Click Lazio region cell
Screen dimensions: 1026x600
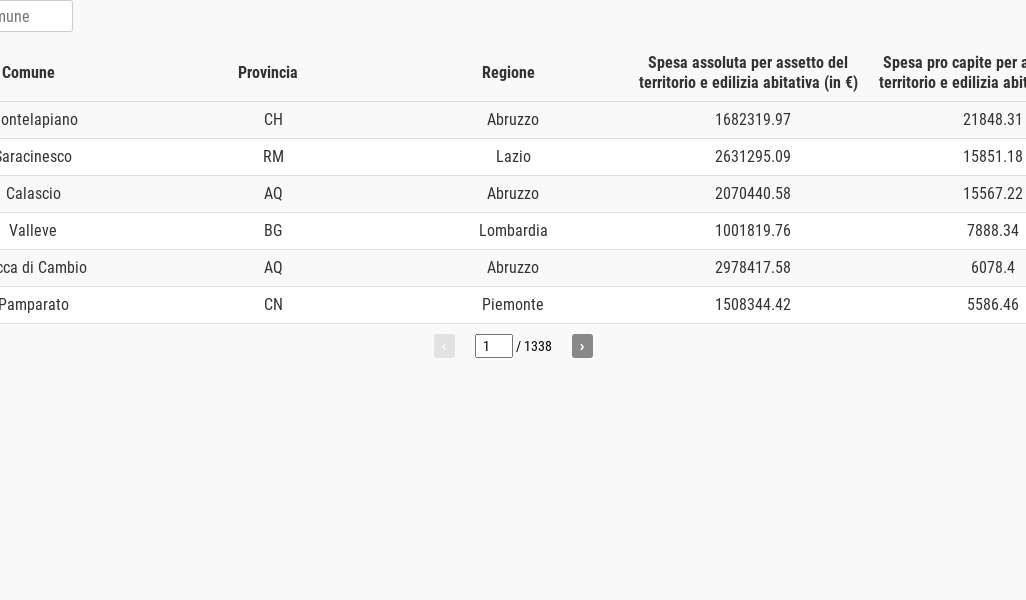point(513,157)
